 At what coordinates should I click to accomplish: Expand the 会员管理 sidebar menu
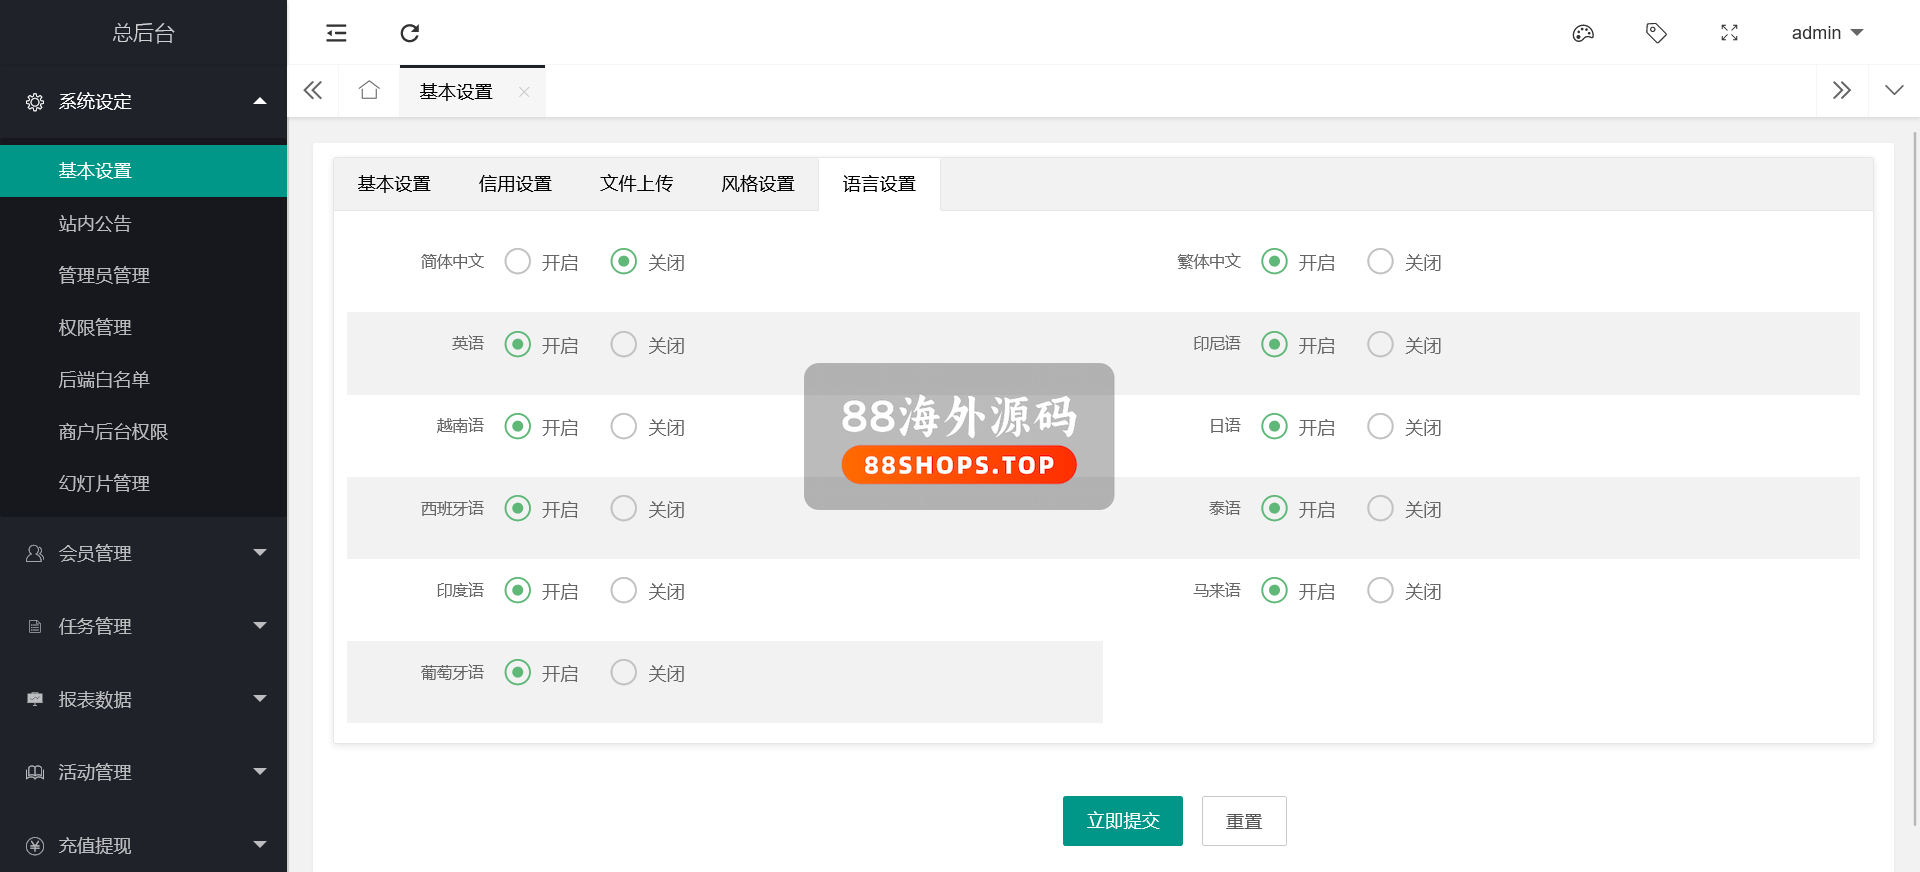(x=143, y=553)
